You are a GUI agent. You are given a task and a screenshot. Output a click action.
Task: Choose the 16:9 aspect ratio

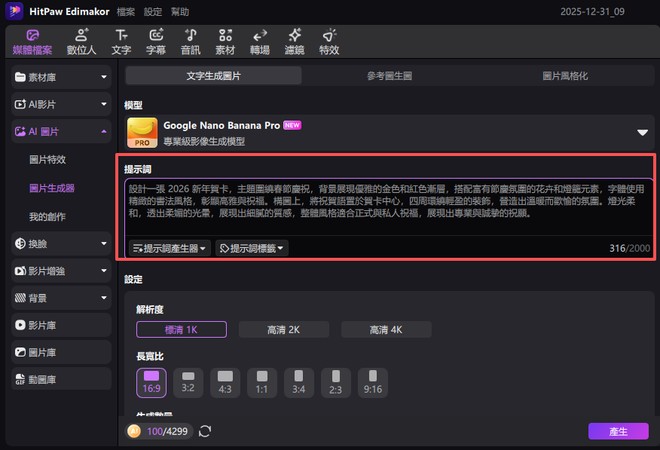(x=152, y=383)
